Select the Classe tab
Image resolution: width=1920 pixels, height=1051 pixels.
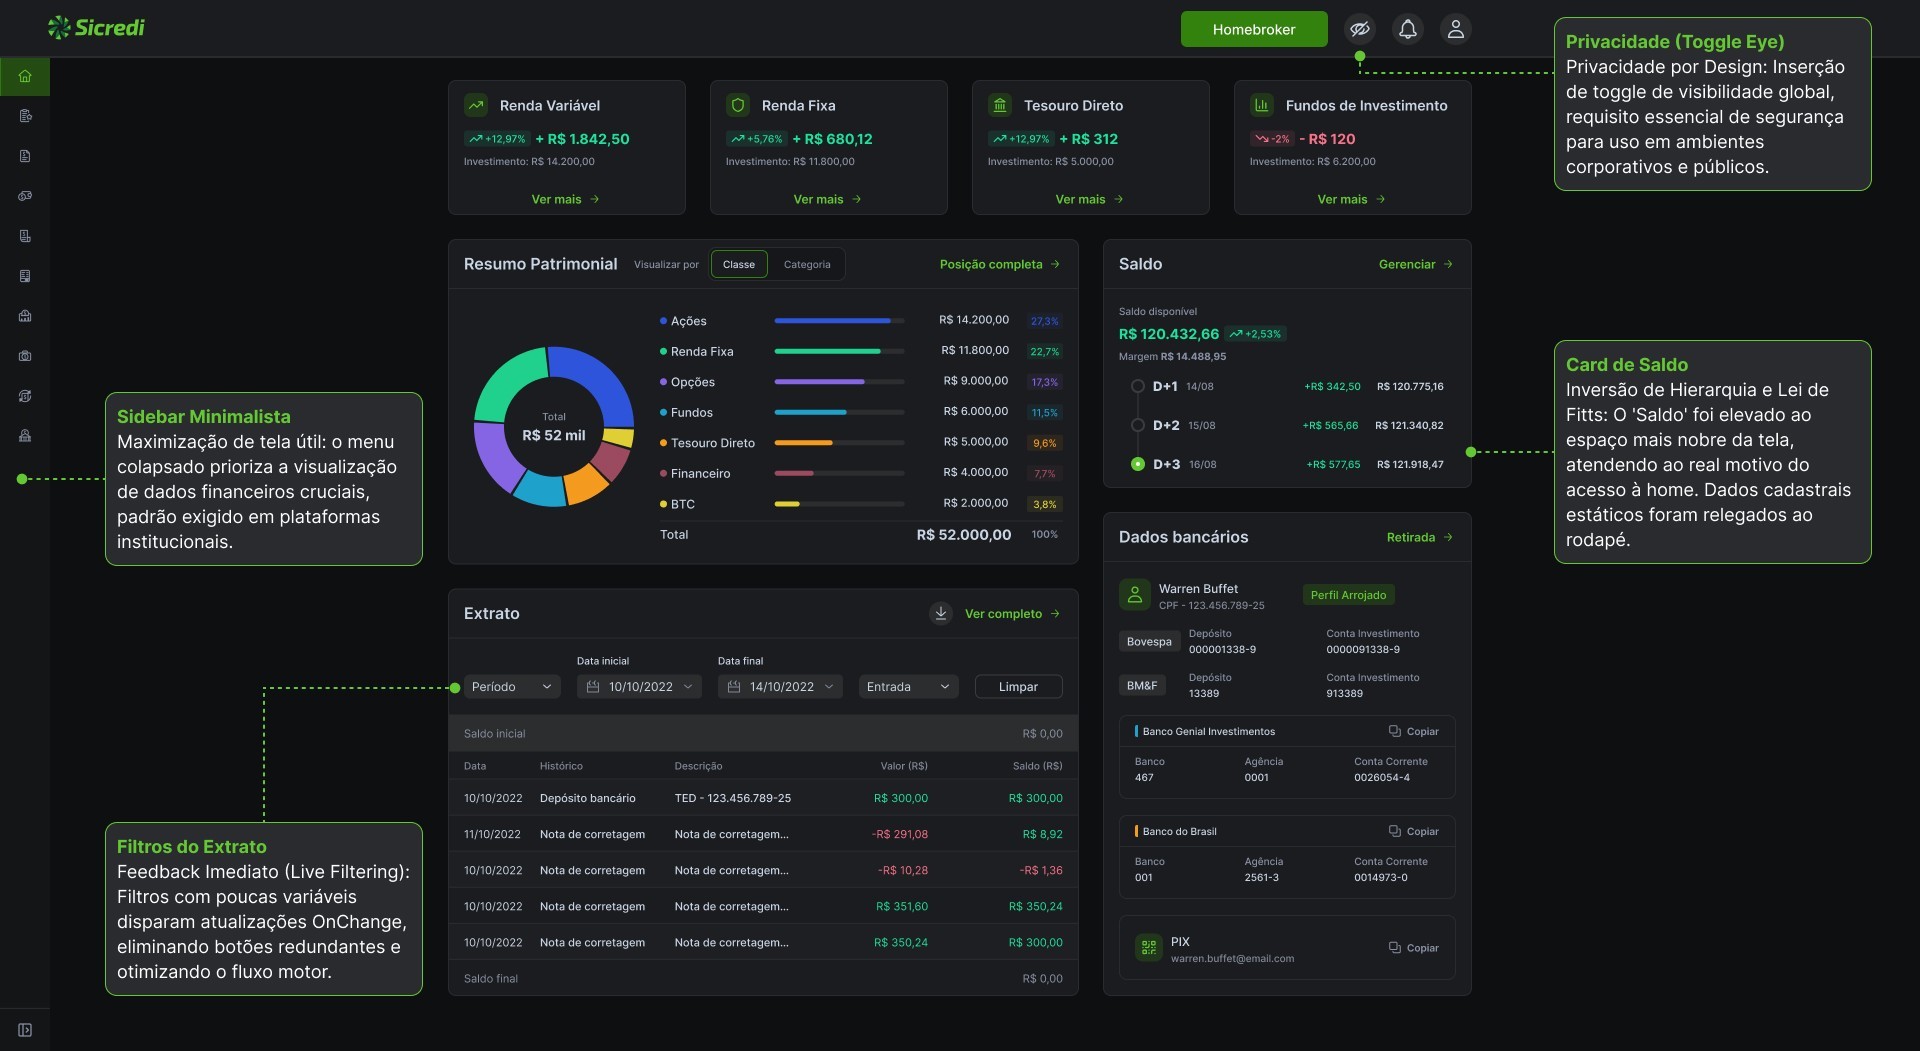click(x=739, y=264)
